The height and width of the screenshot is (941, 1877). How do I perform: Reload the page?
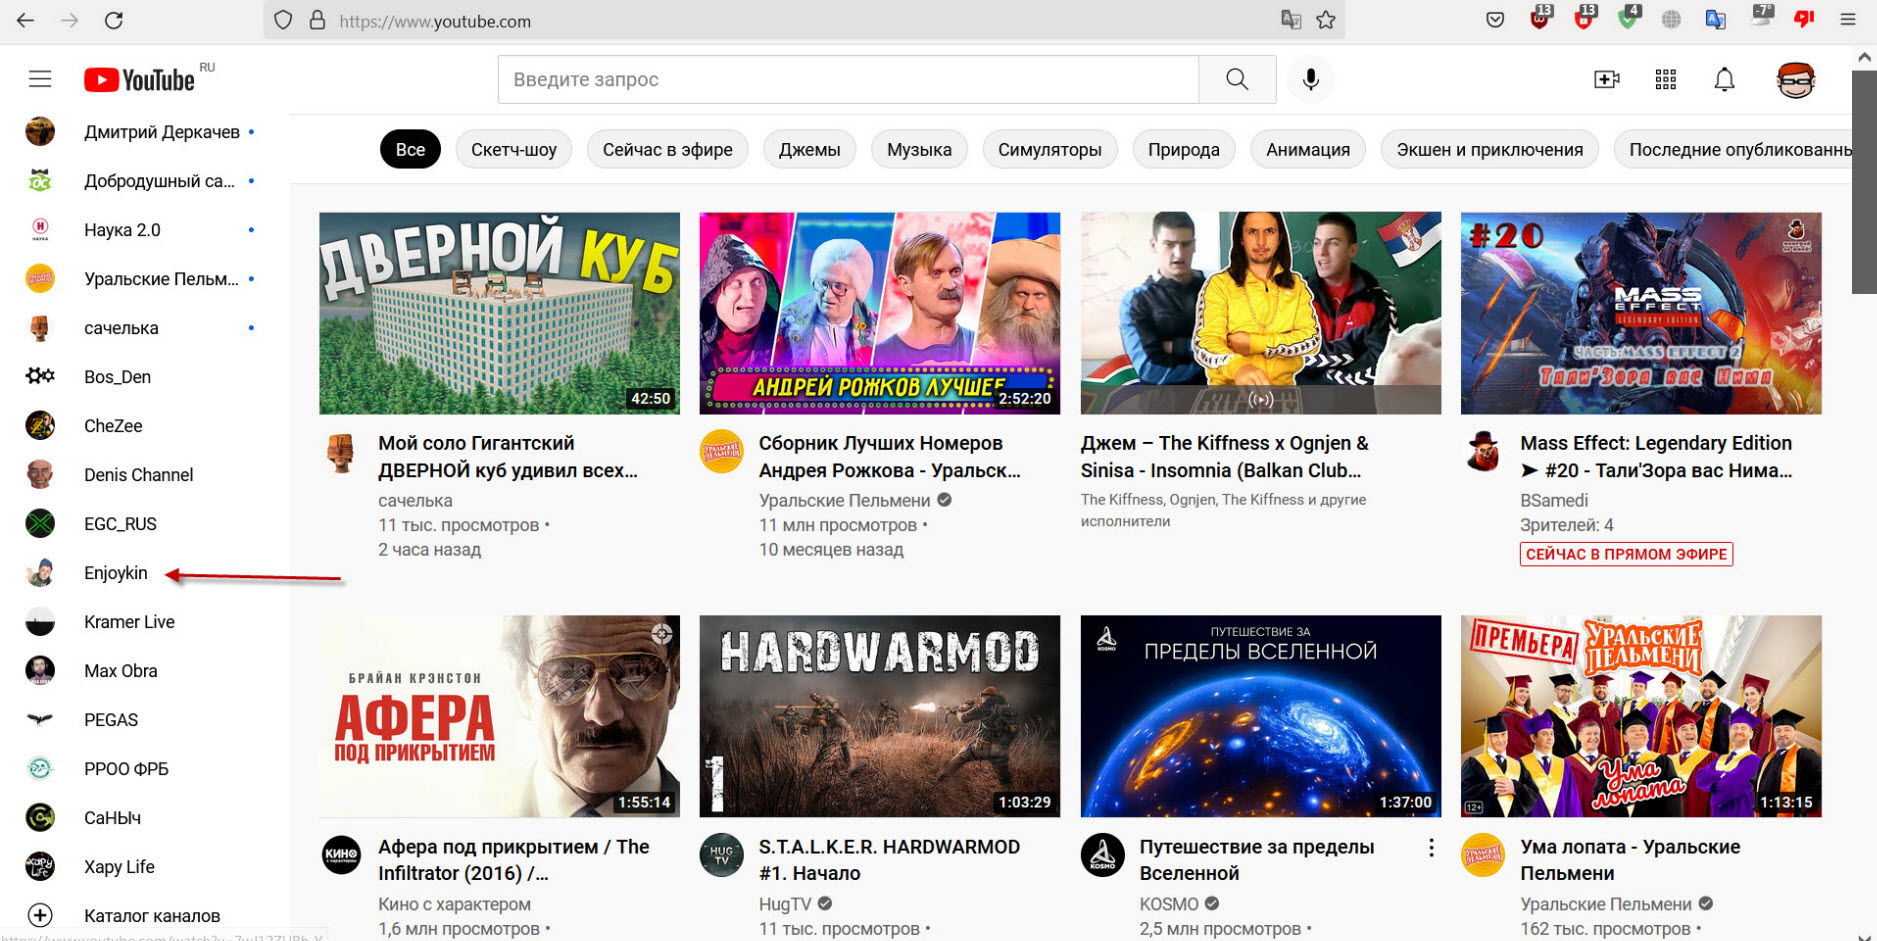pos(114,20)
